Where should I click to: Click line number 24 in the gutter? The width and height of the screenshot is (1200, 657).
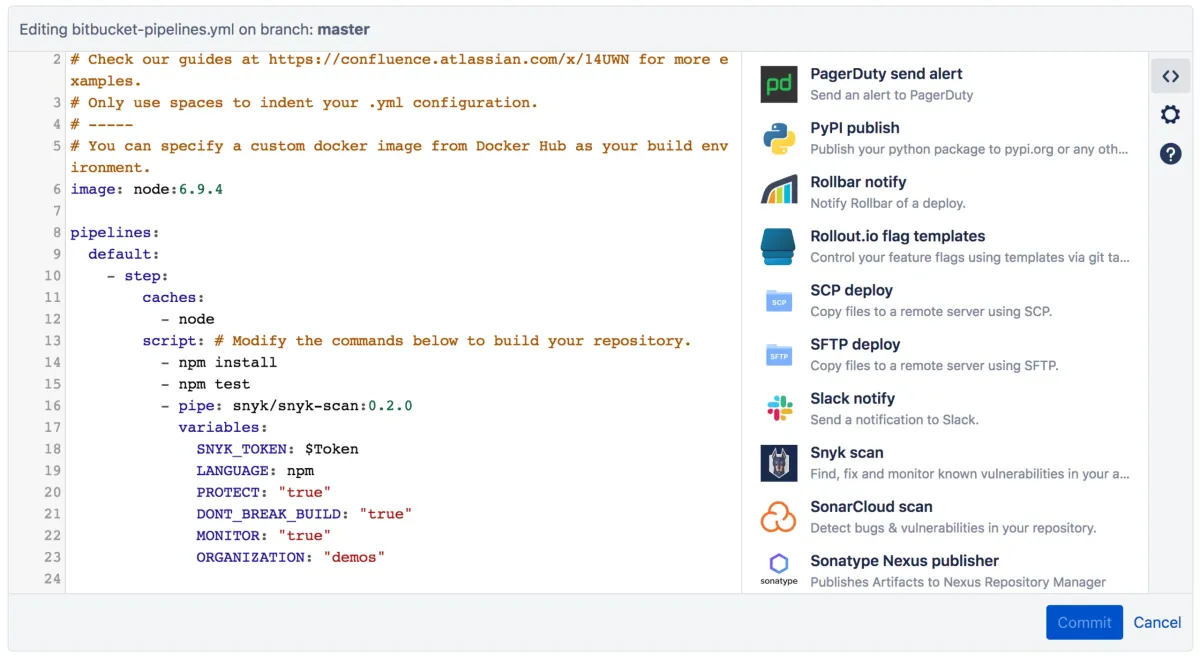[52, 579]
